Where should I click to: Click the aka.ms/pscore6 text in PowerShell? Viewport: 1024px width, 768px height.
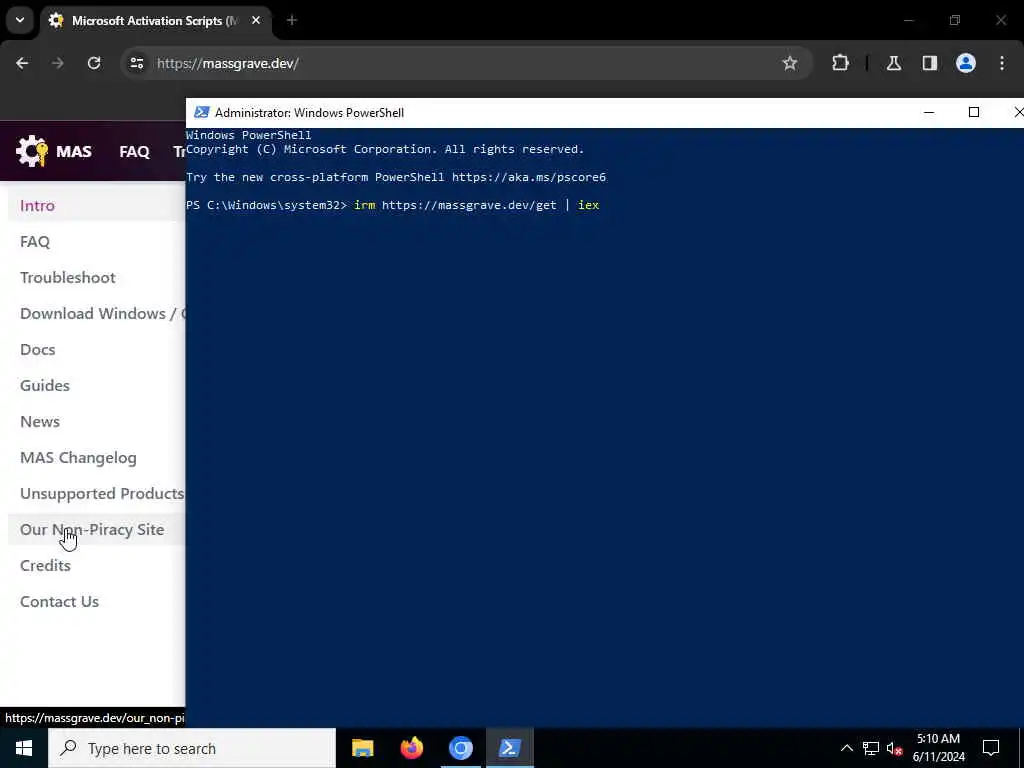[529, 177]
